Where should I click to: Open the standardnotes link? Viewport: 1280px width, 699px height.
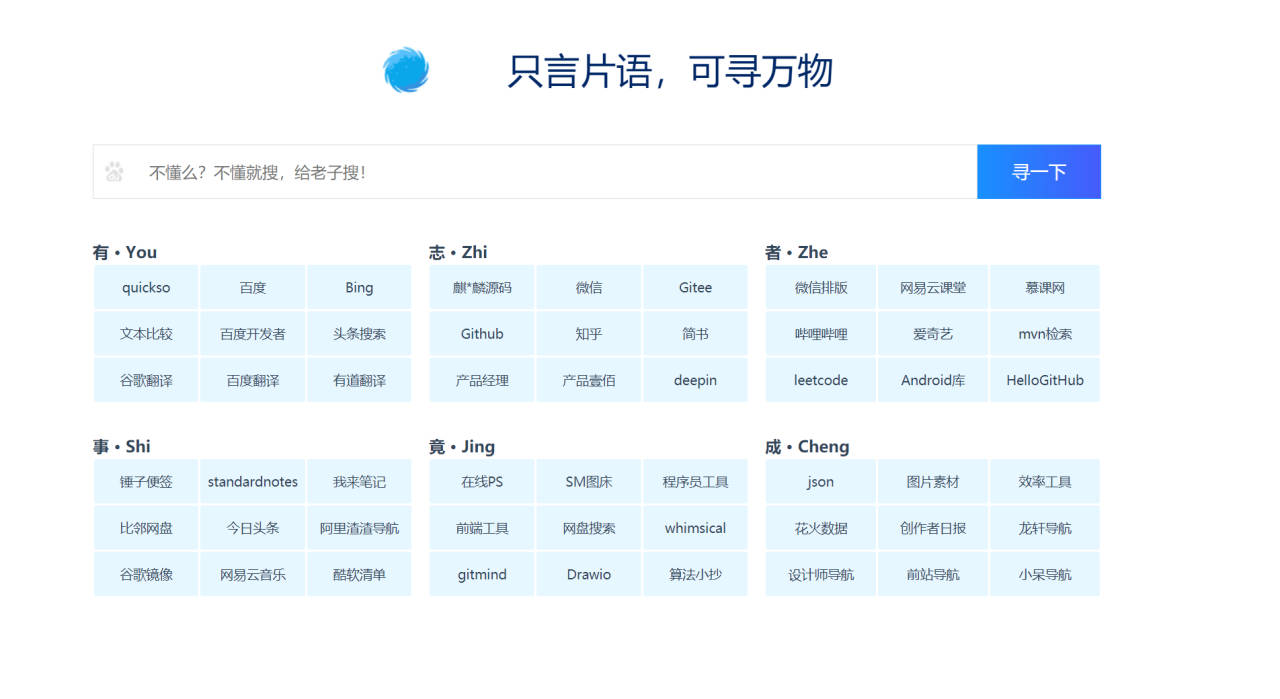tap(253, 481)
